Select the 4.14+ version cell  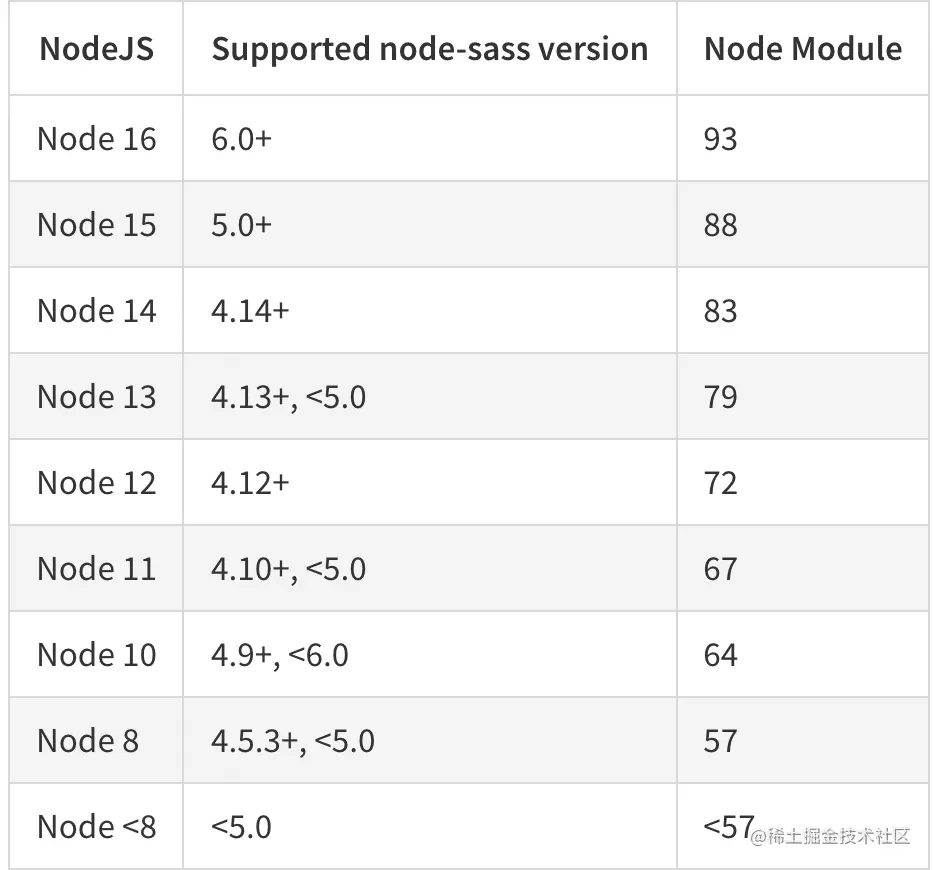pyautogui.click(x=250, y=311)
